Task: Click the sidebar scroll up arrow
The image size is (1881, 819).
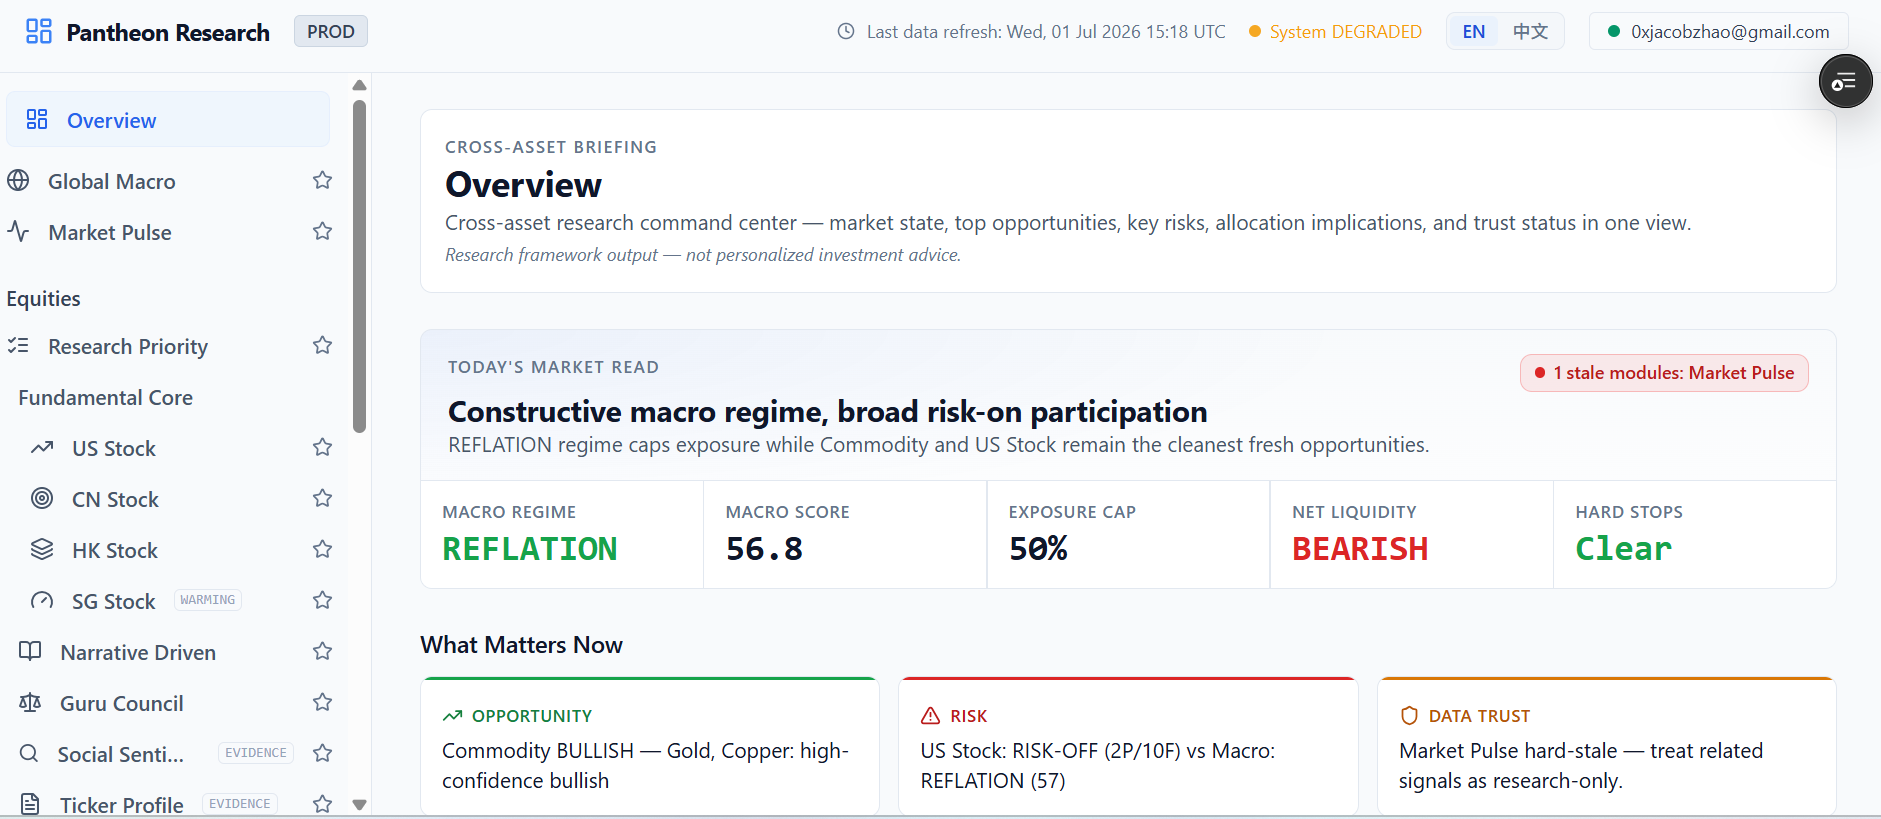Action: click(x=360, y=85)
